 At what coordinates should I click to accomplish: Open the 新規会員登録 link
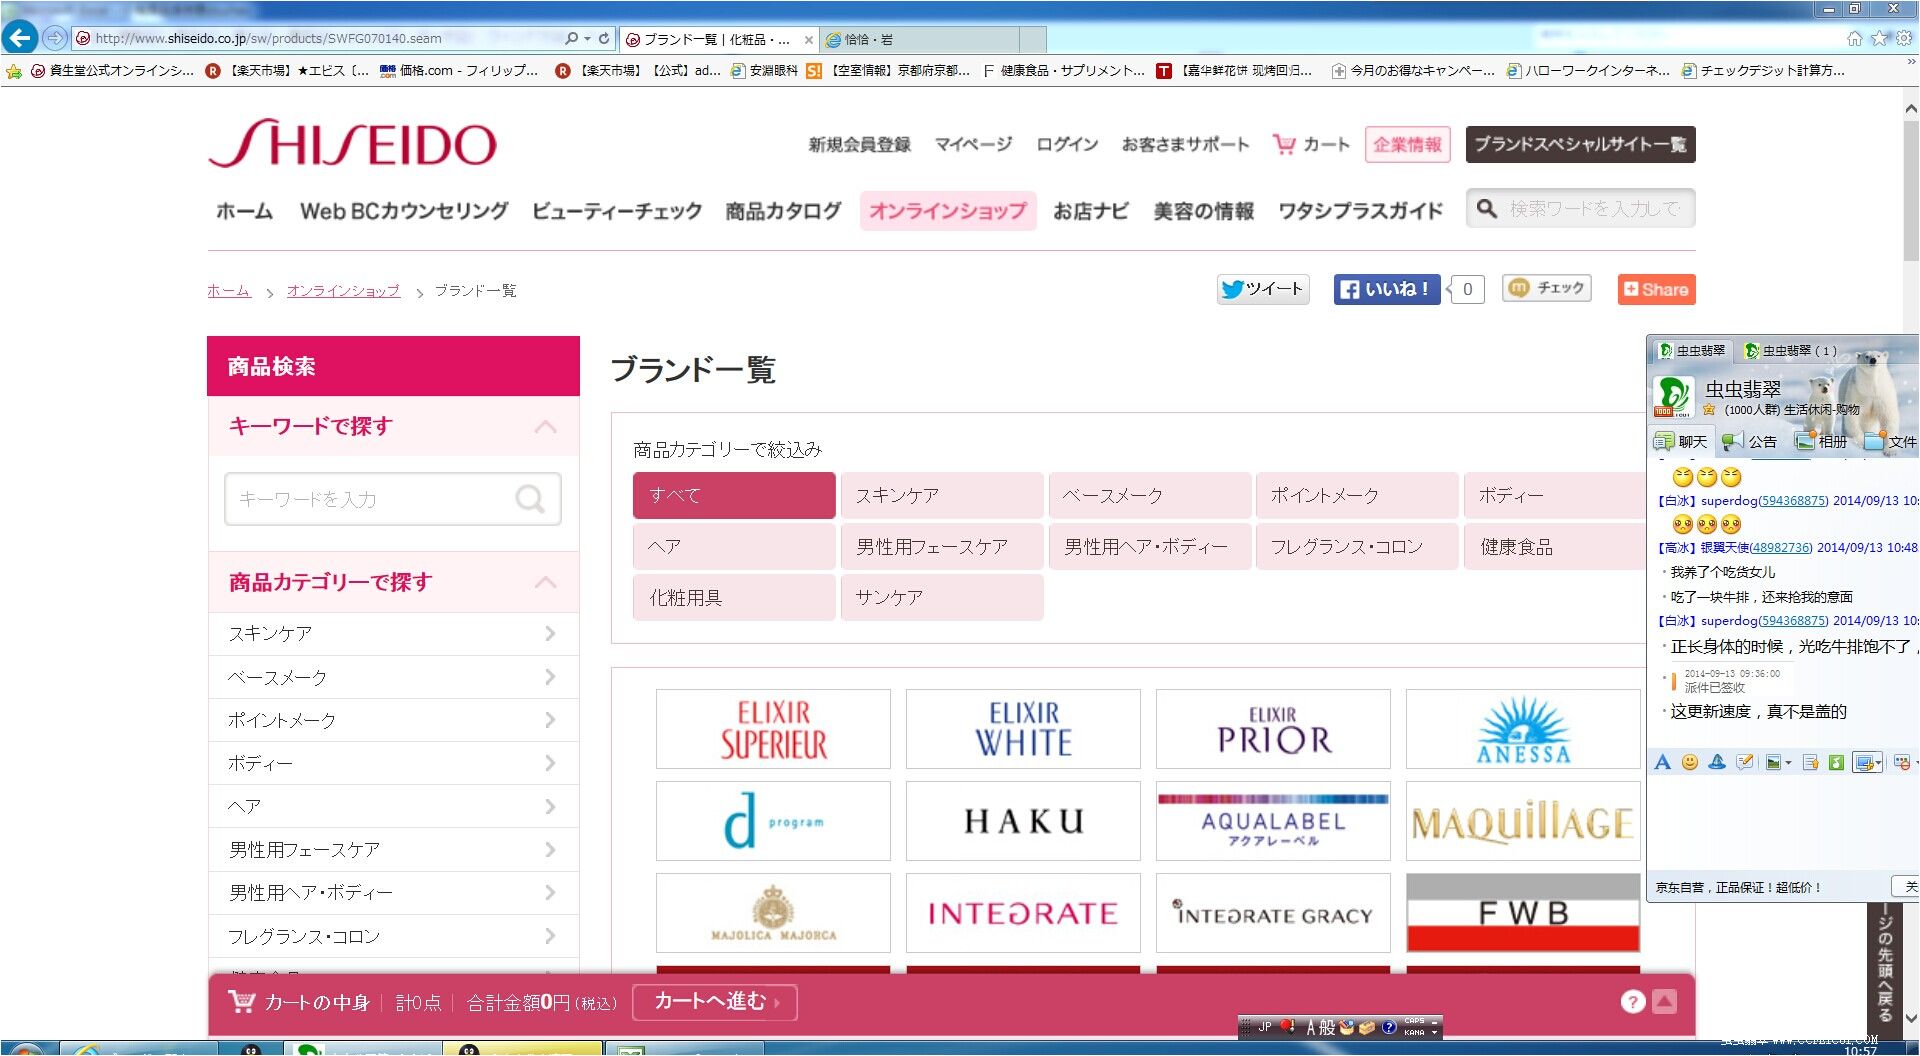pos(859,144)
